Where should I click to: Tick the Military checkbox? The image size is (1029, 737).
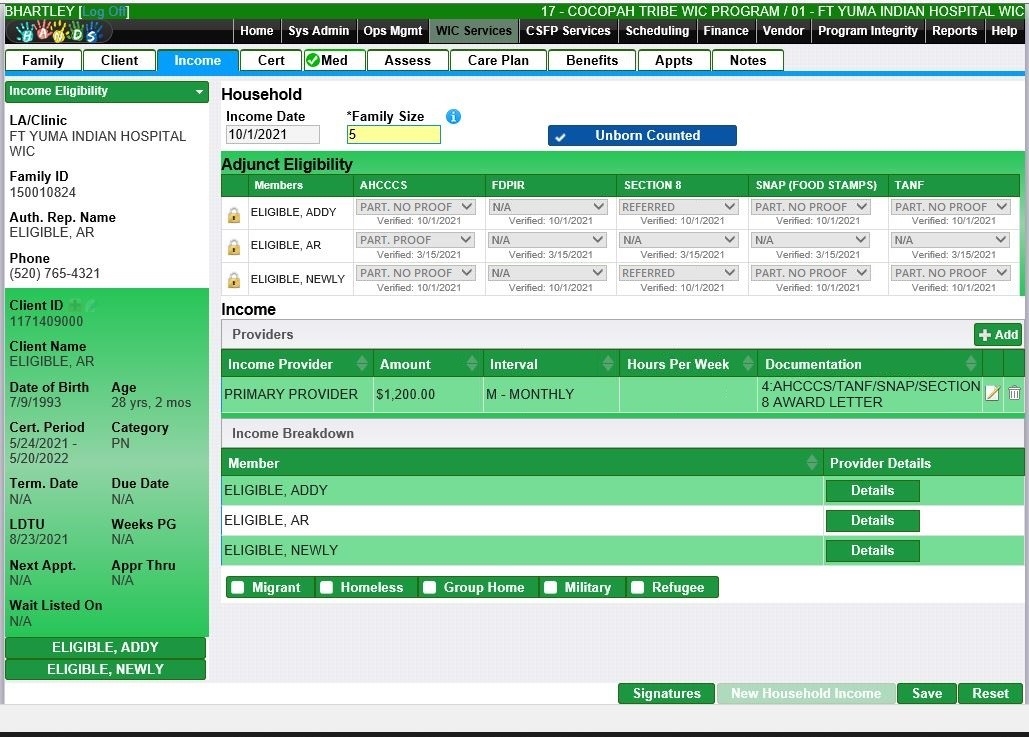(551, 588)
